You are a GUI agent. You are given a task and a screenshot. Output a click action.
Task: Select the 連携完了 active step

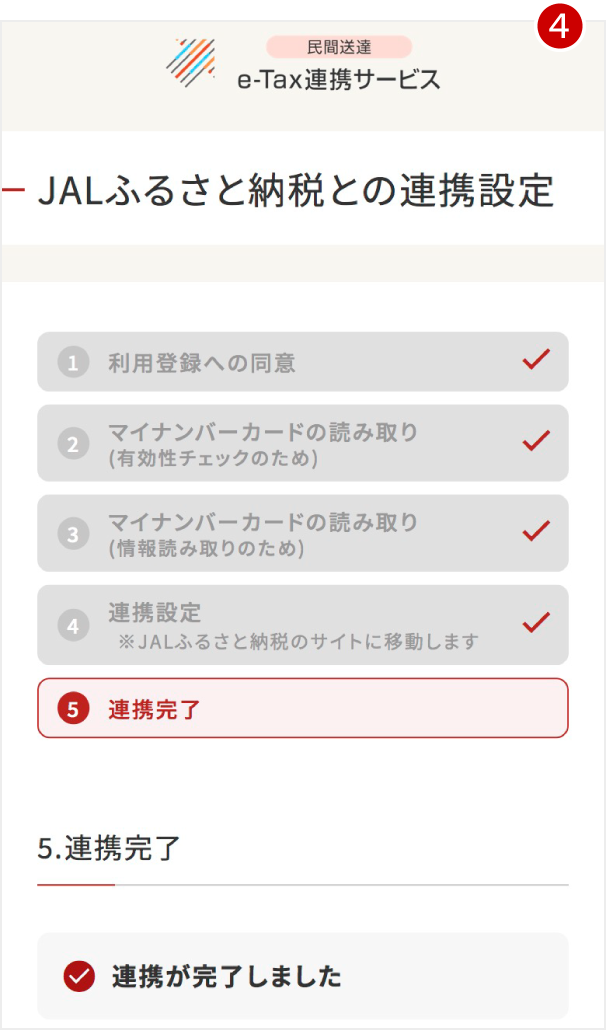[x=303, y=709]
